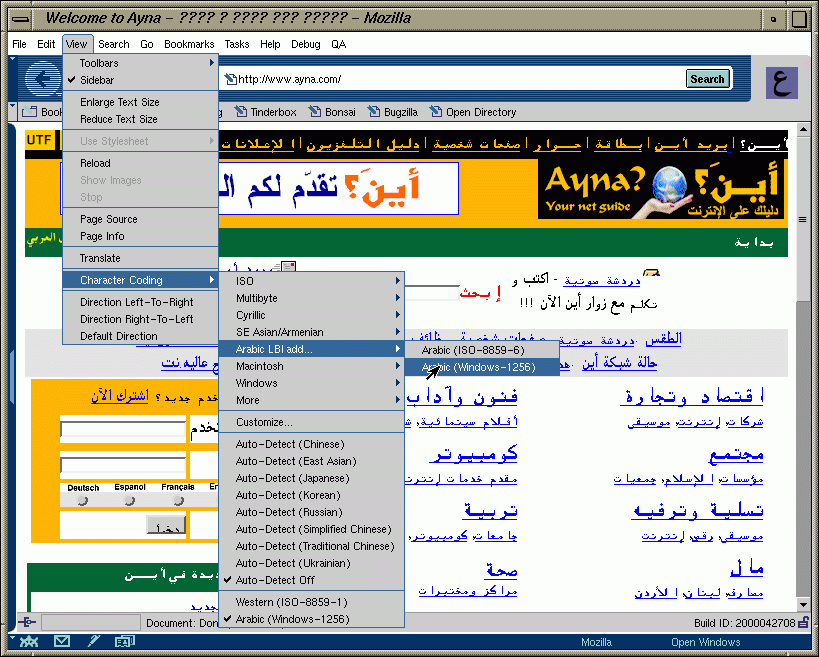The height and width of the screenshot is (657, 819).
Task: Click the Bookmarks folder icon in personal toolbar
Action: (x=29, y=112)
